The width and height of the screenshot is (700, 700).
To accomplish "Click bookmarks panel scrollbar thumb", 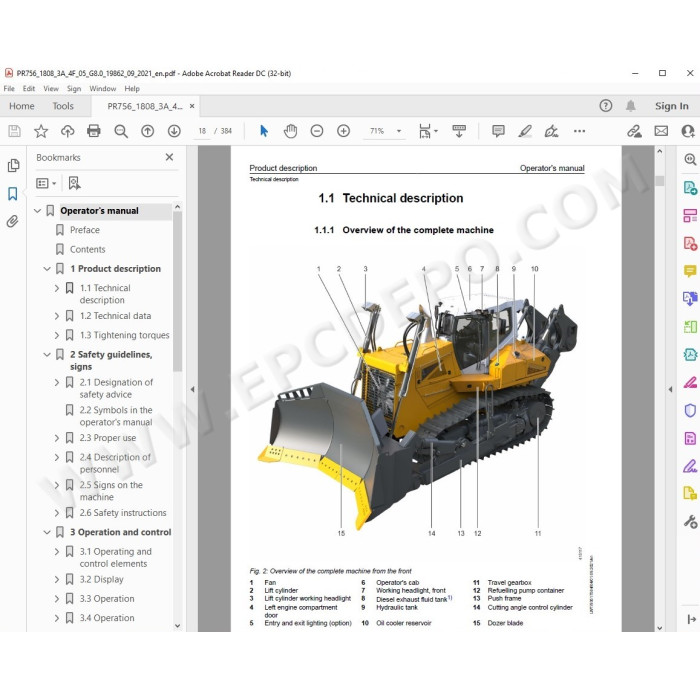I will coord(177,292).
